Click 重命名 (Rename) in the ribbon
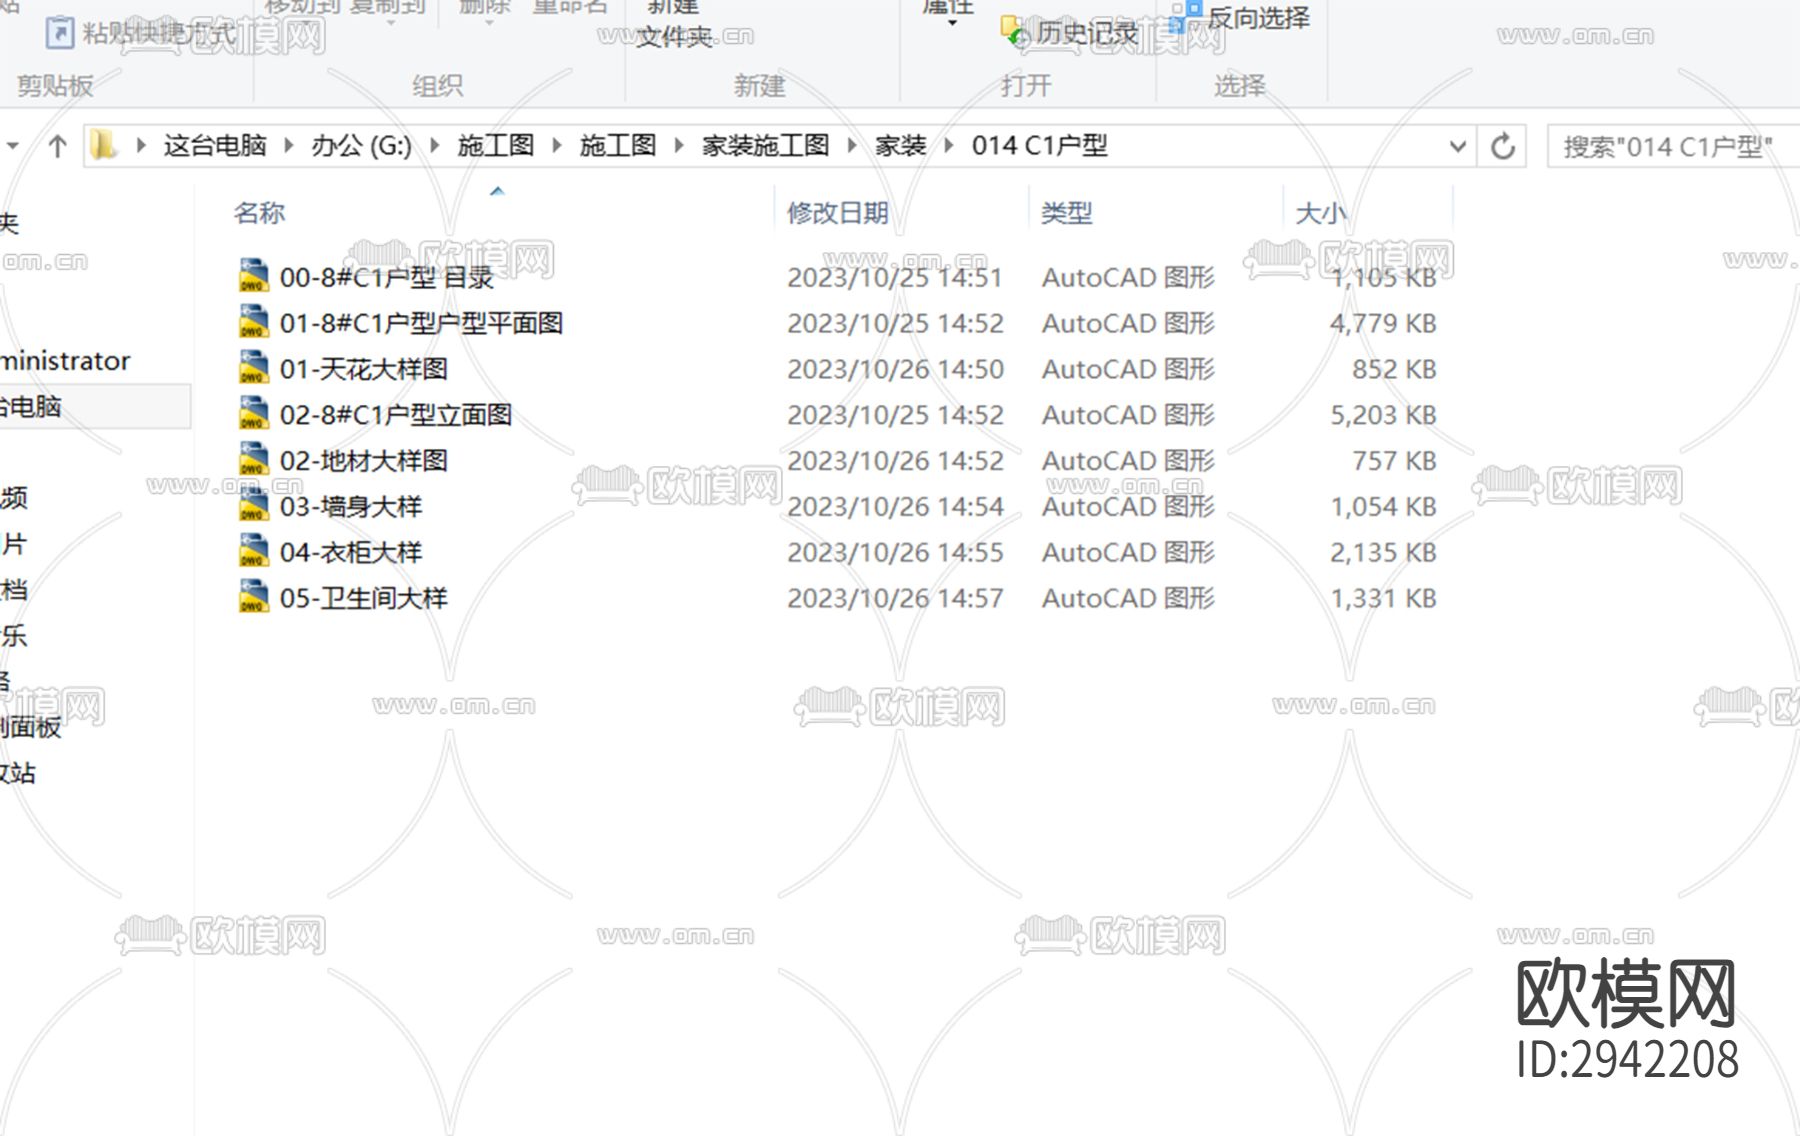 click(x=570, y=8)
